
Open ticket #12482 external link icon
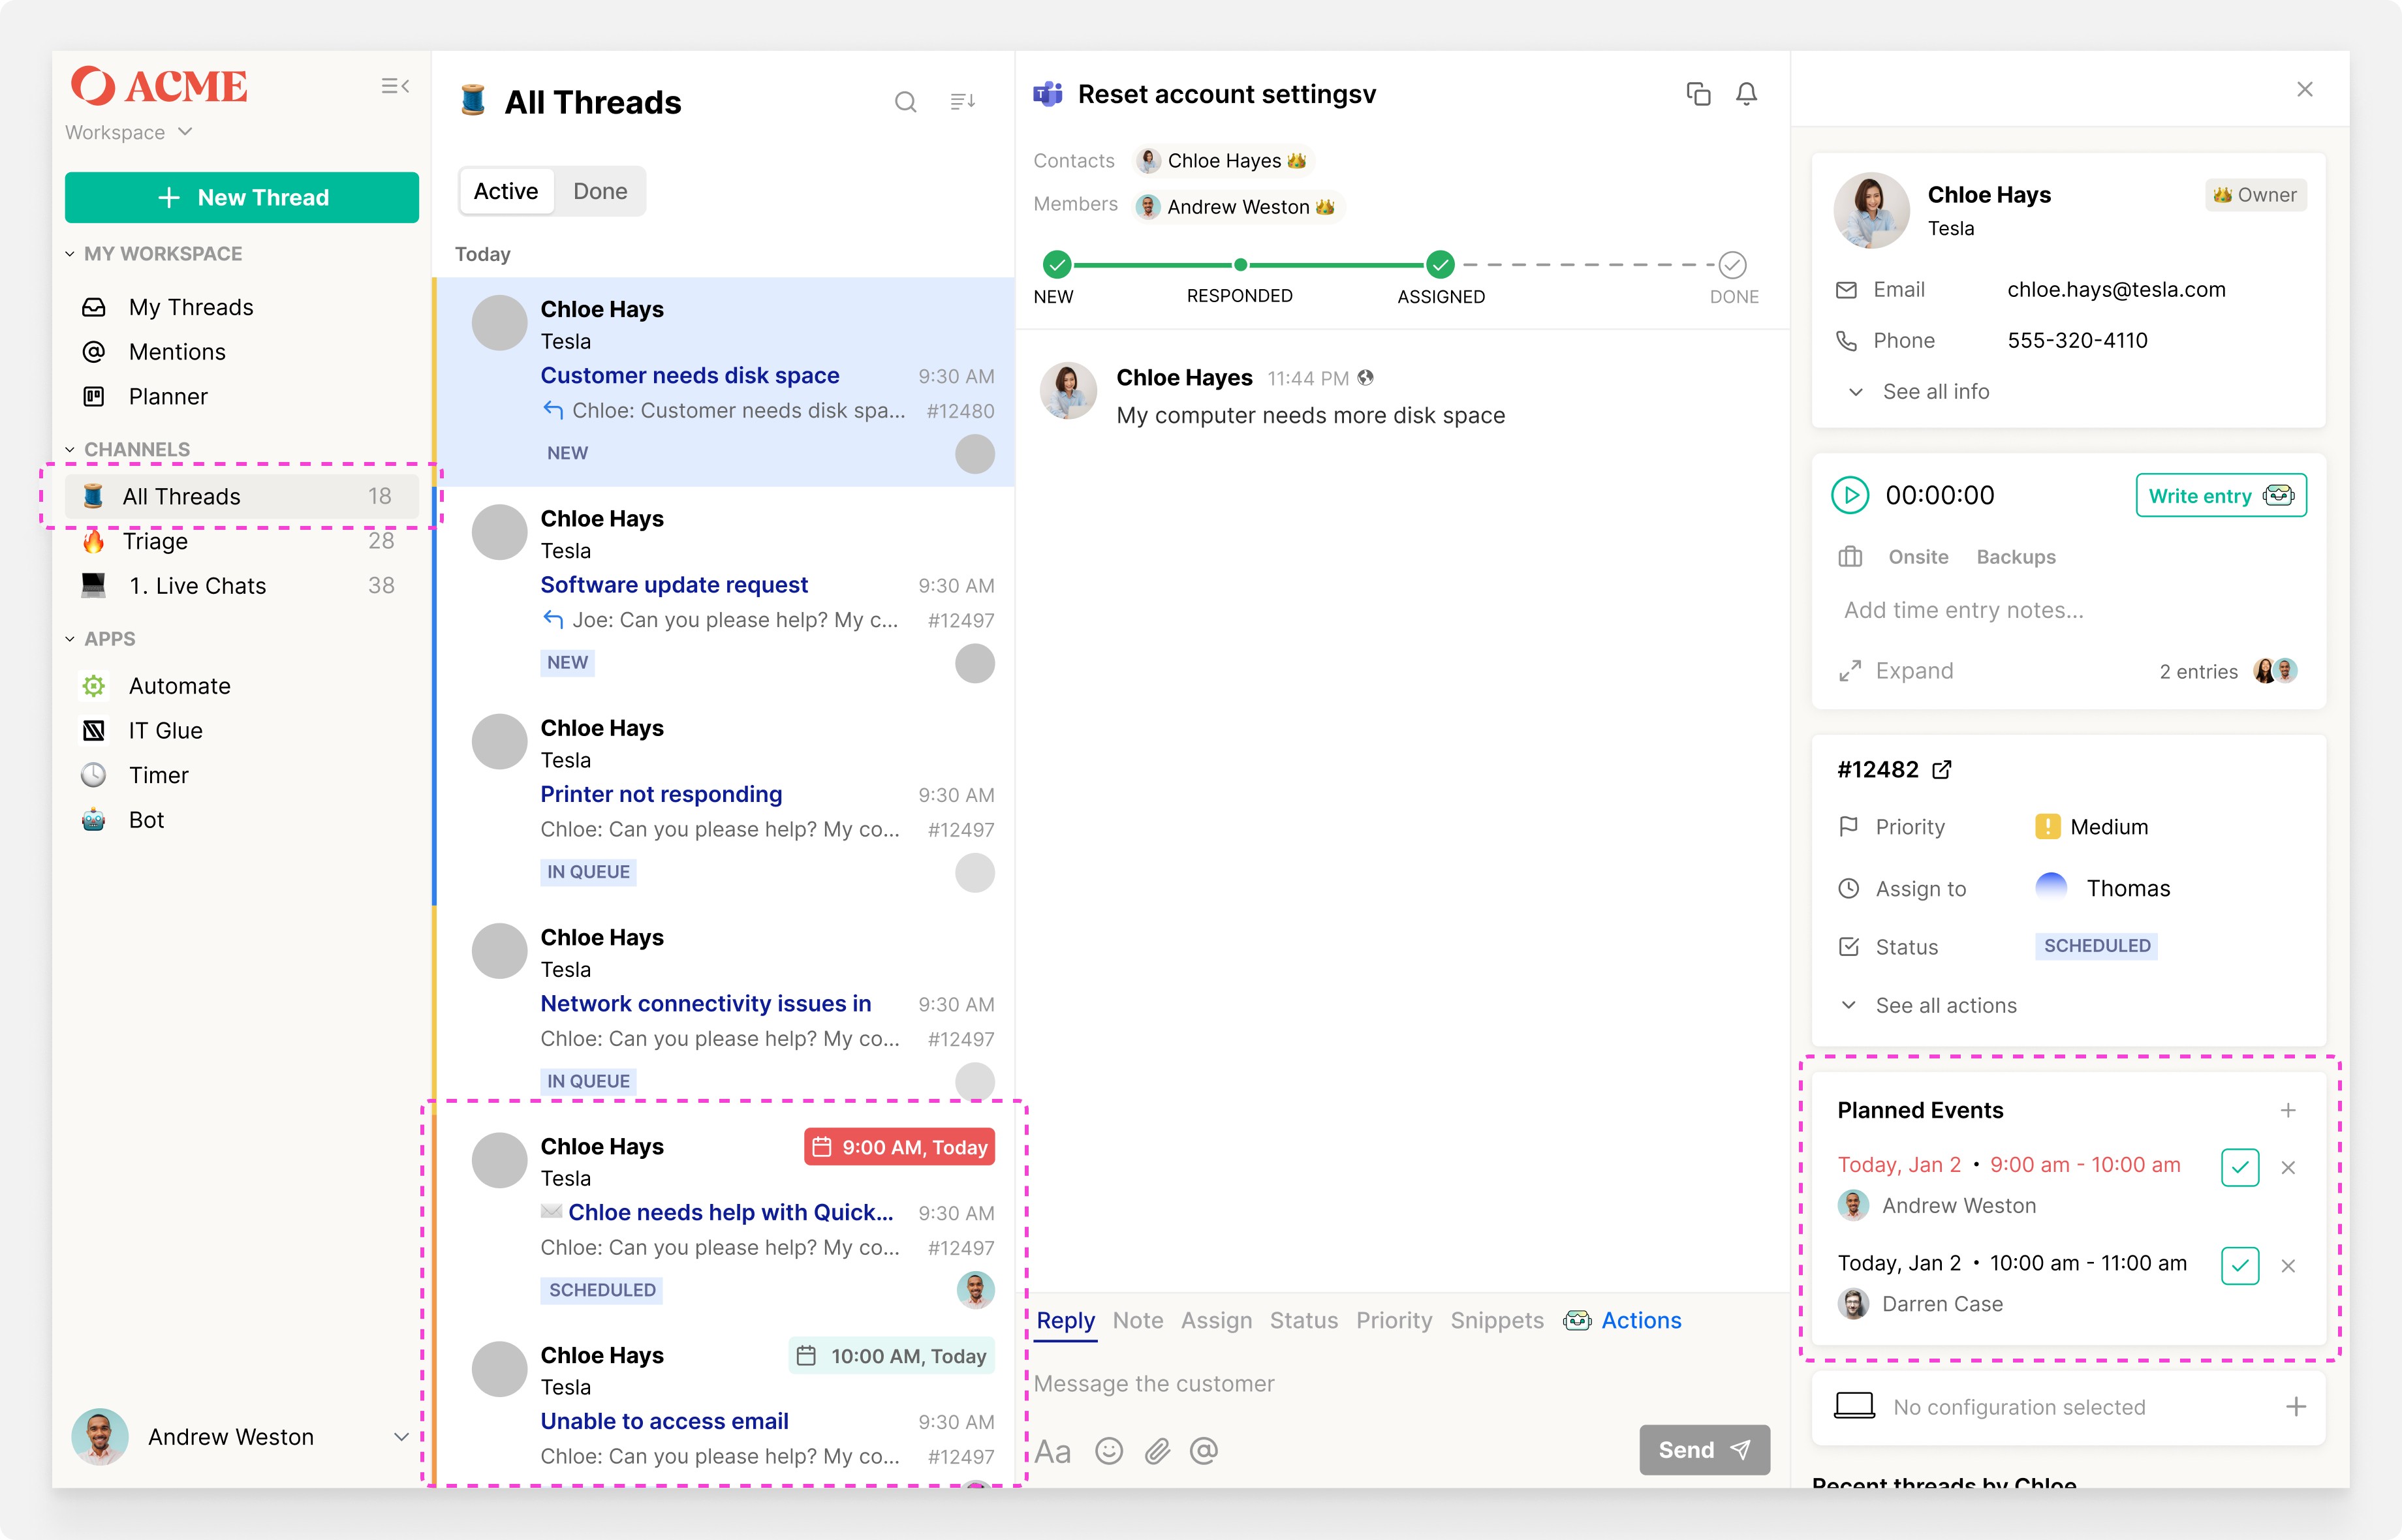(1941, 770)
